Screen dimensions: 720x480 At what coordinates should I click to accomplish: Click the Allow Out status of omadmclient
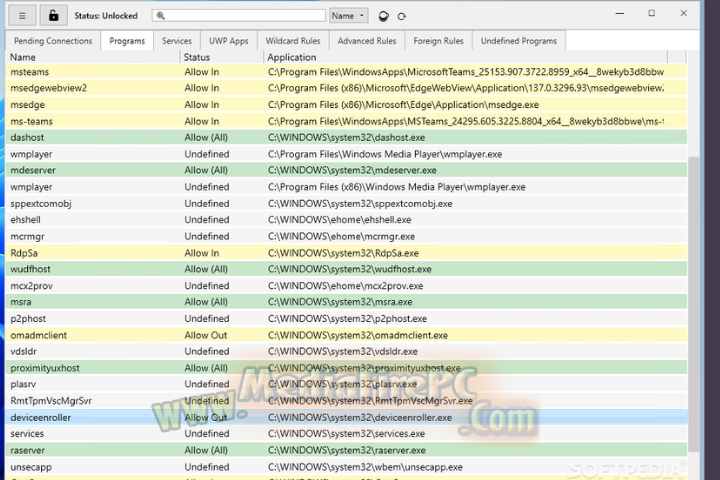pos(206,335)
